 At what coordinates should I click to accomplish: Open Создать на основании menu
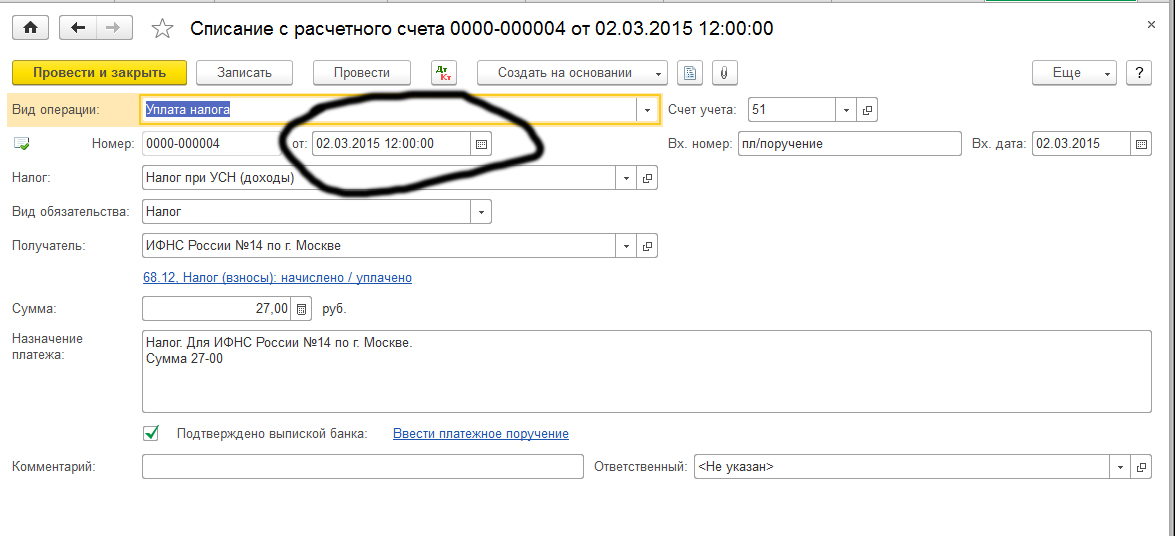click(573, 73)
